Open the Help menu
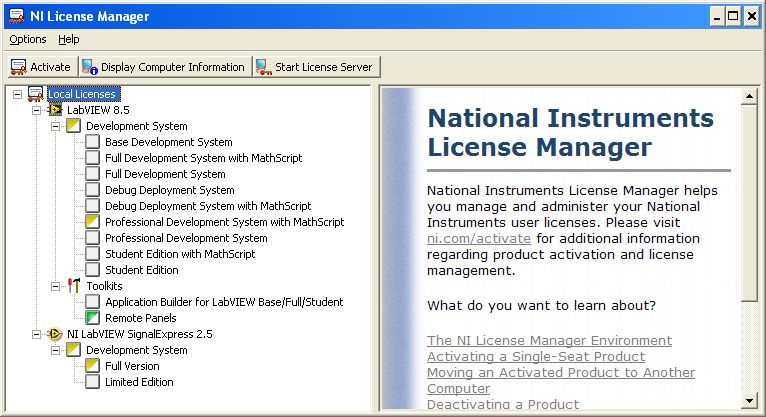766x417 pixels. tap(68, 39)
